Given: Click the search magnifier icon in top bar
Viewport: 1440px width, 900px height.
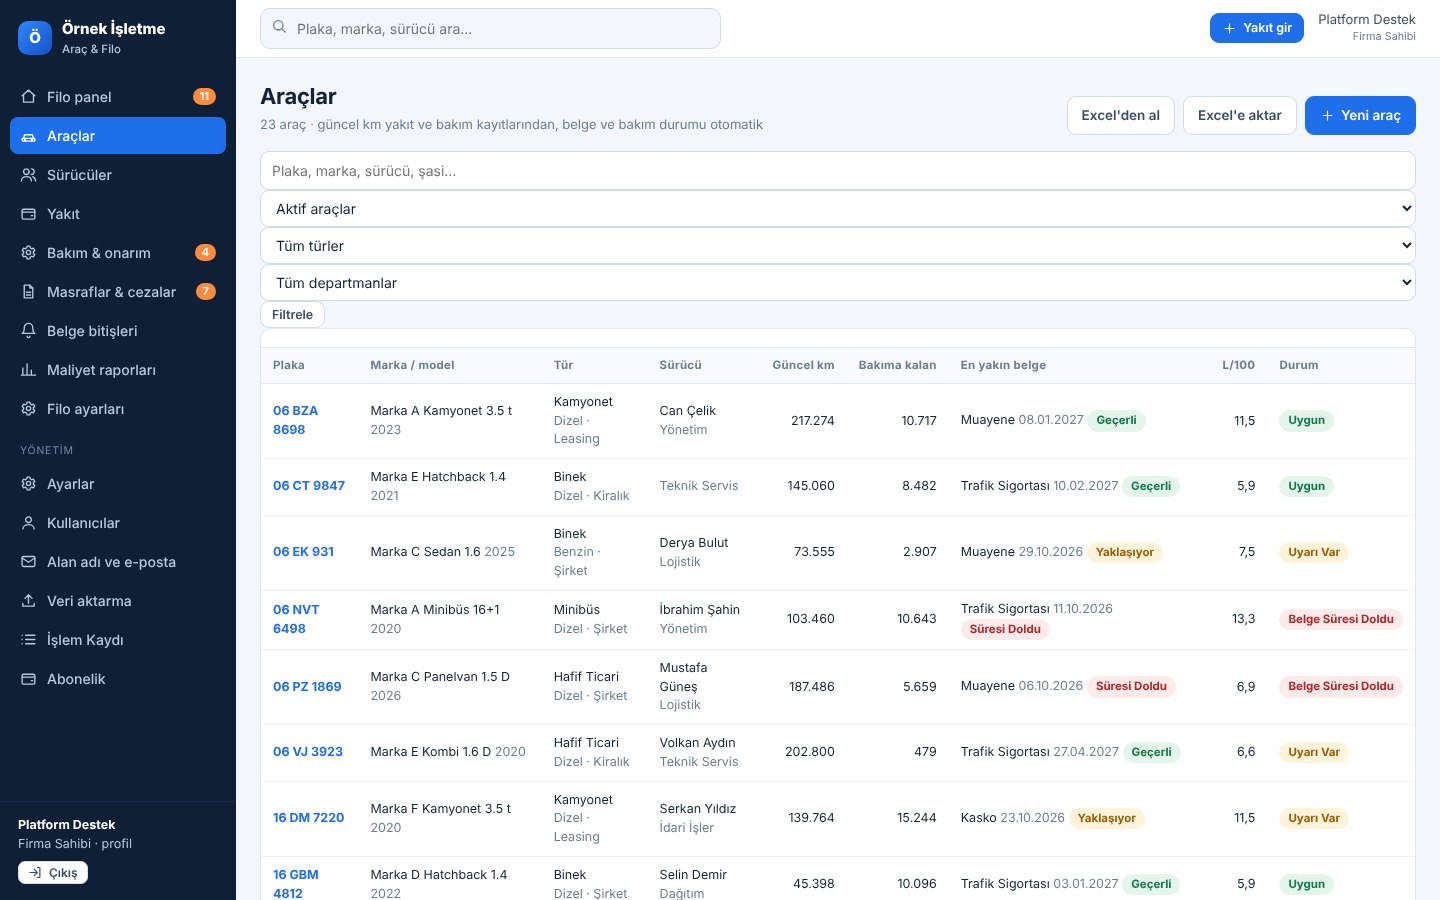Looking at the screenshot, I should (280, 28).
